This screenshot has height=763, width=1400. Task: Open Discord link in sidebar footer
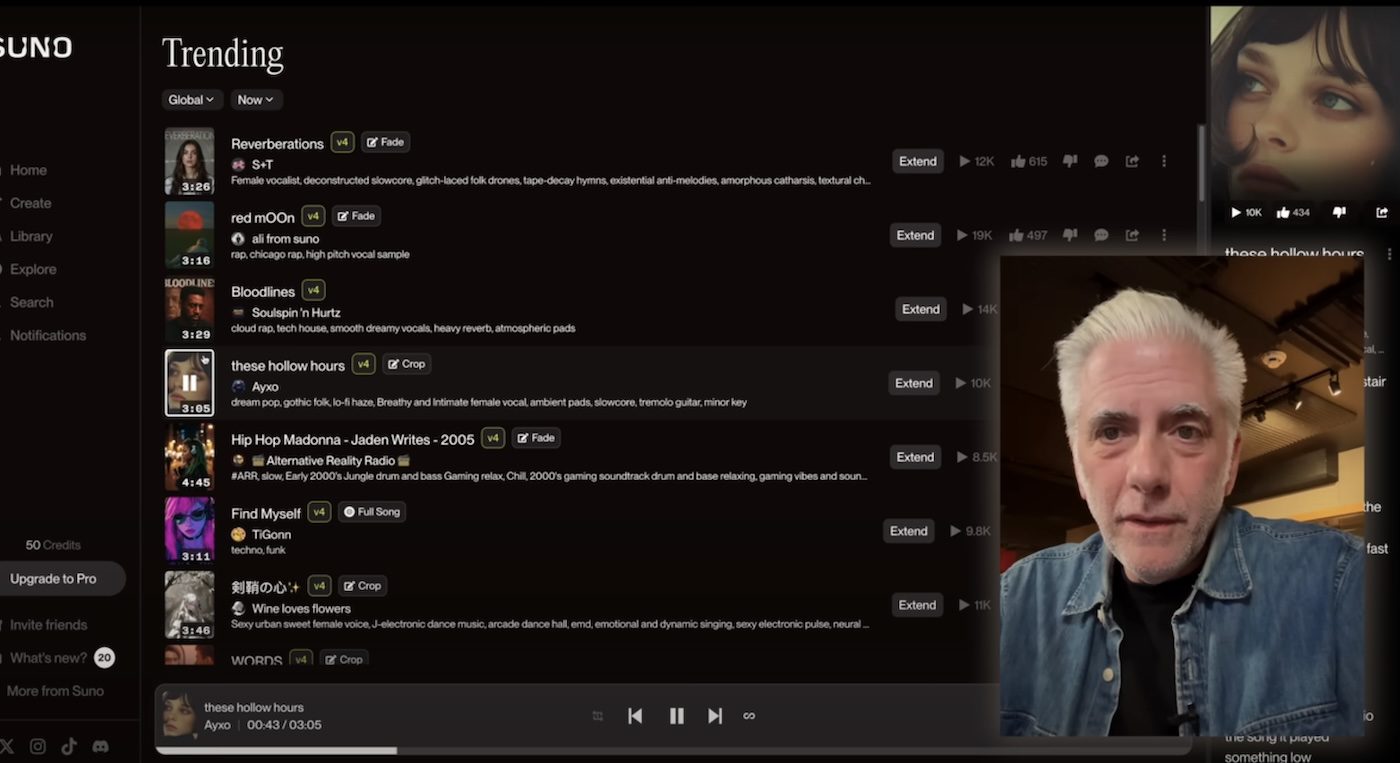100,746
